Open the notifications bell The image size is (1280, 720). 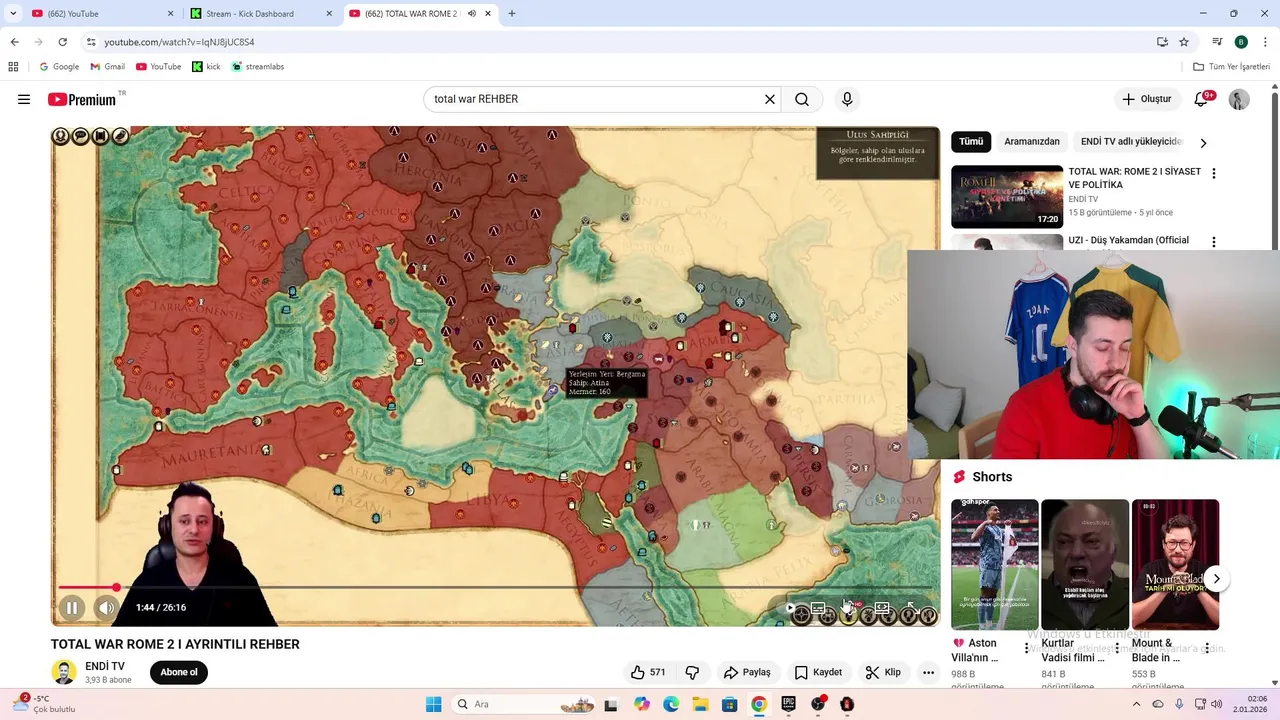[1202, 99]
